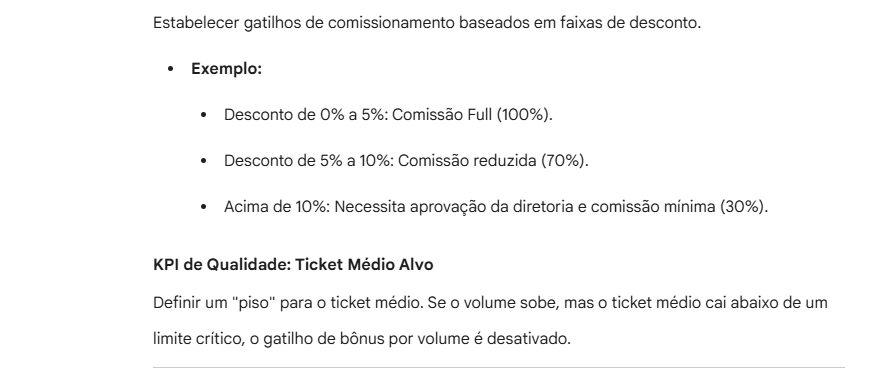Click the paragraph line starting 'Definir um'

click(490, 303)
